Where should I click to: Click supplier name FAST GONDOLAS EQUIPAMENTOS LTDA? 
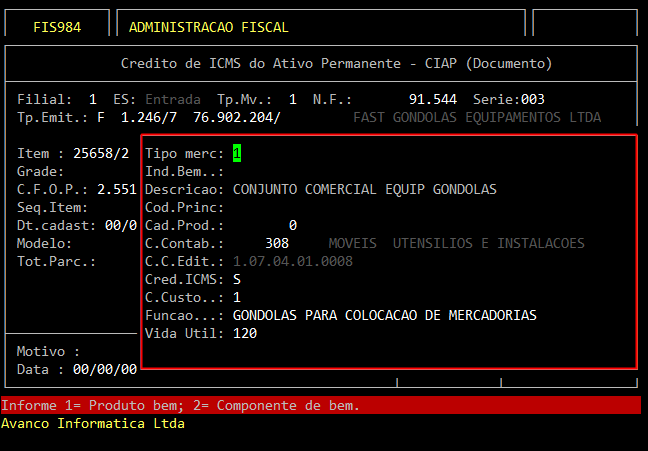tap(477, 118)
